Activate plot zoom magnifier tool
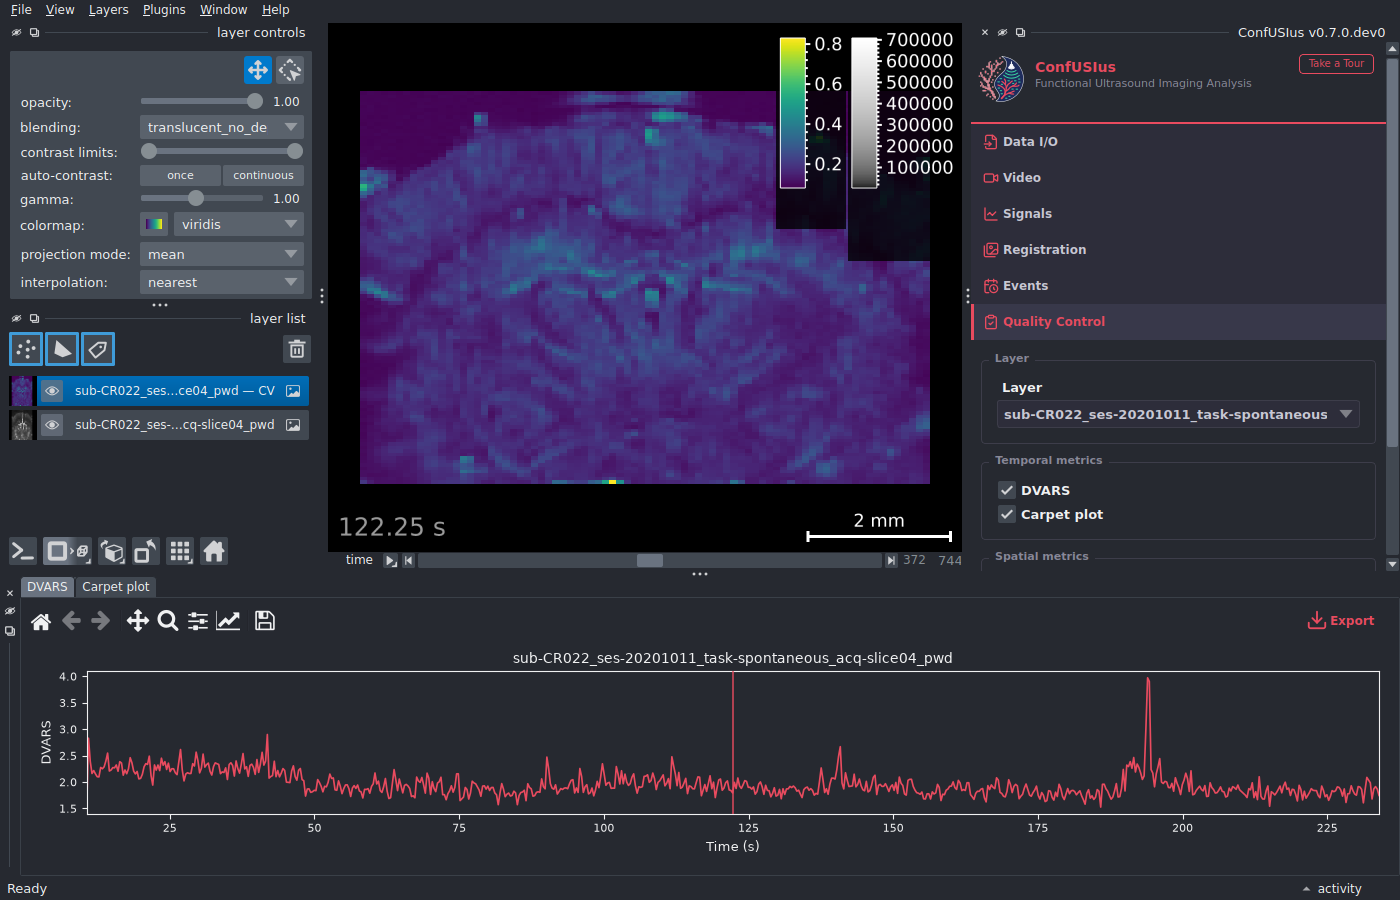The height and width of the screenshot is (900, 1400). pos(168,621)
